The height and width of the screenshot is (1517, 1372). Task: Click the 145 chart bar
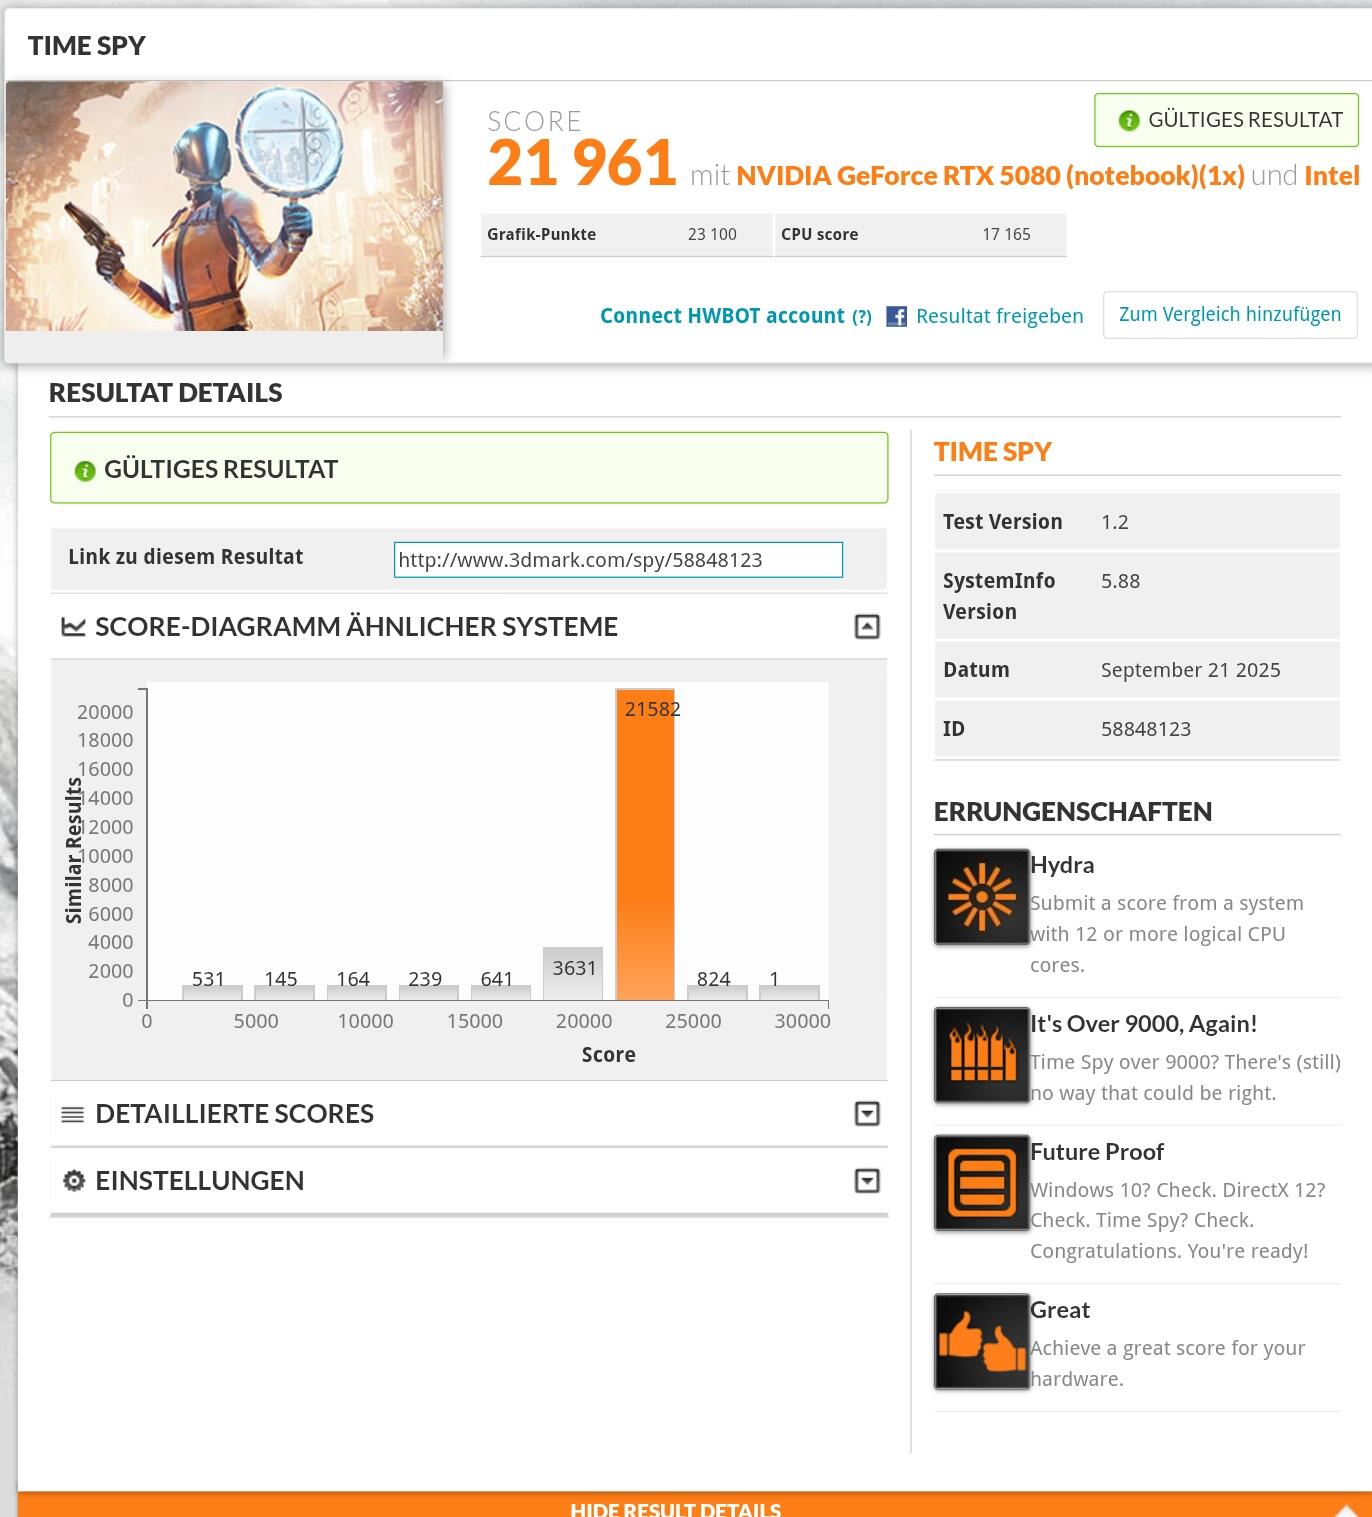point(284,992)
